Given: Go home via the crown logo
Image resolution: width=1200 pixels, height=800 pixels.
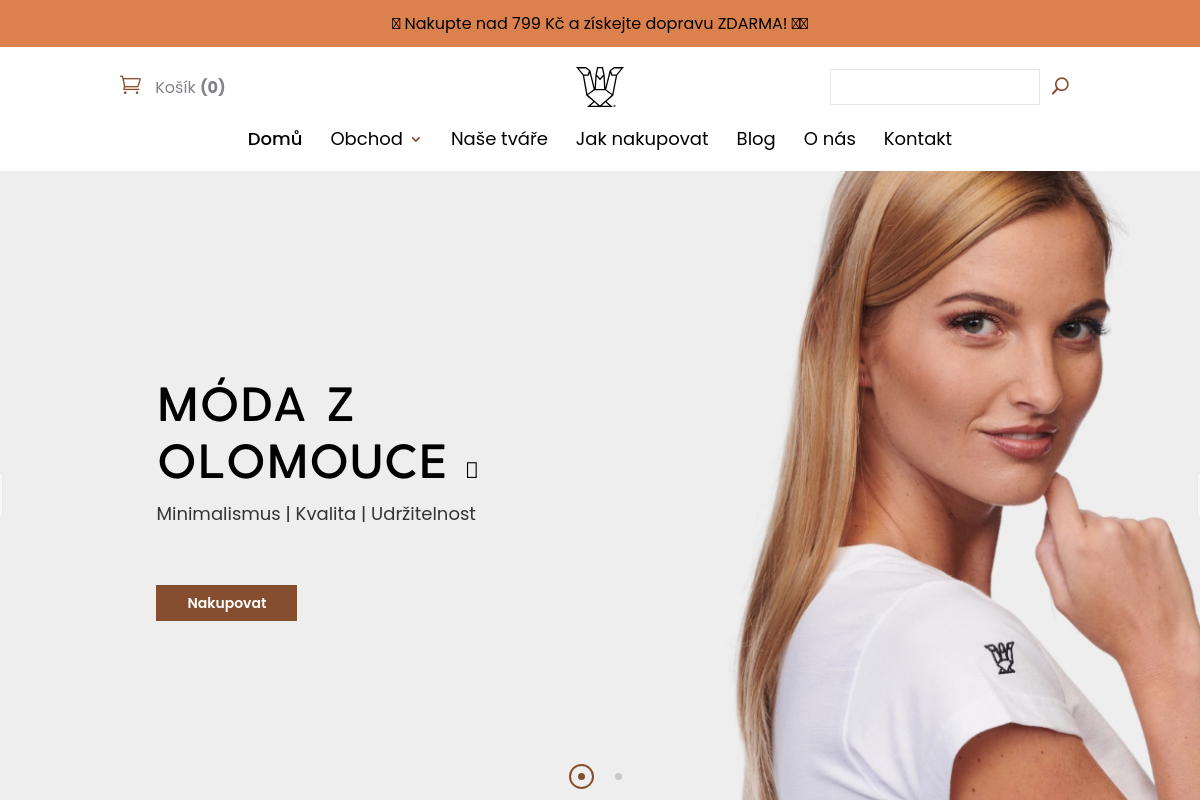Looking at the screenshot, I should [600, 87].
